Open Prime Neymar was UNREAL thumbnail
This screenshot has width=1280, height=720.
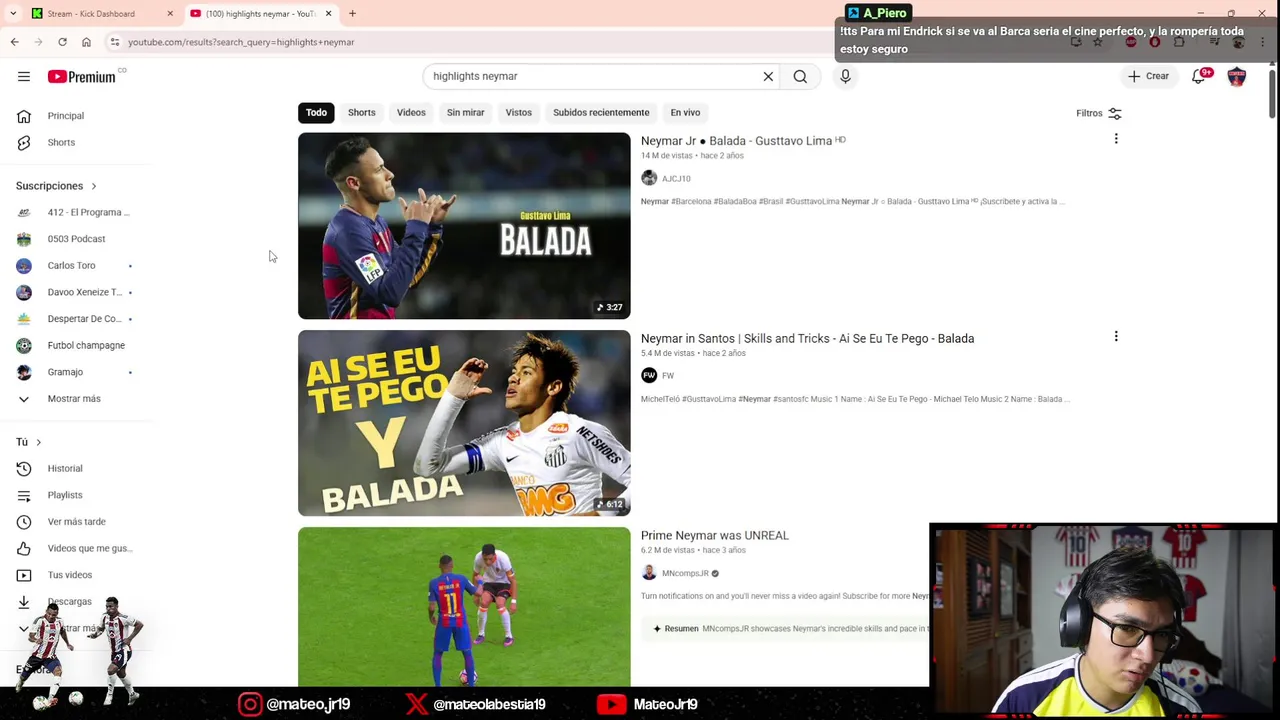pos(464,606)
